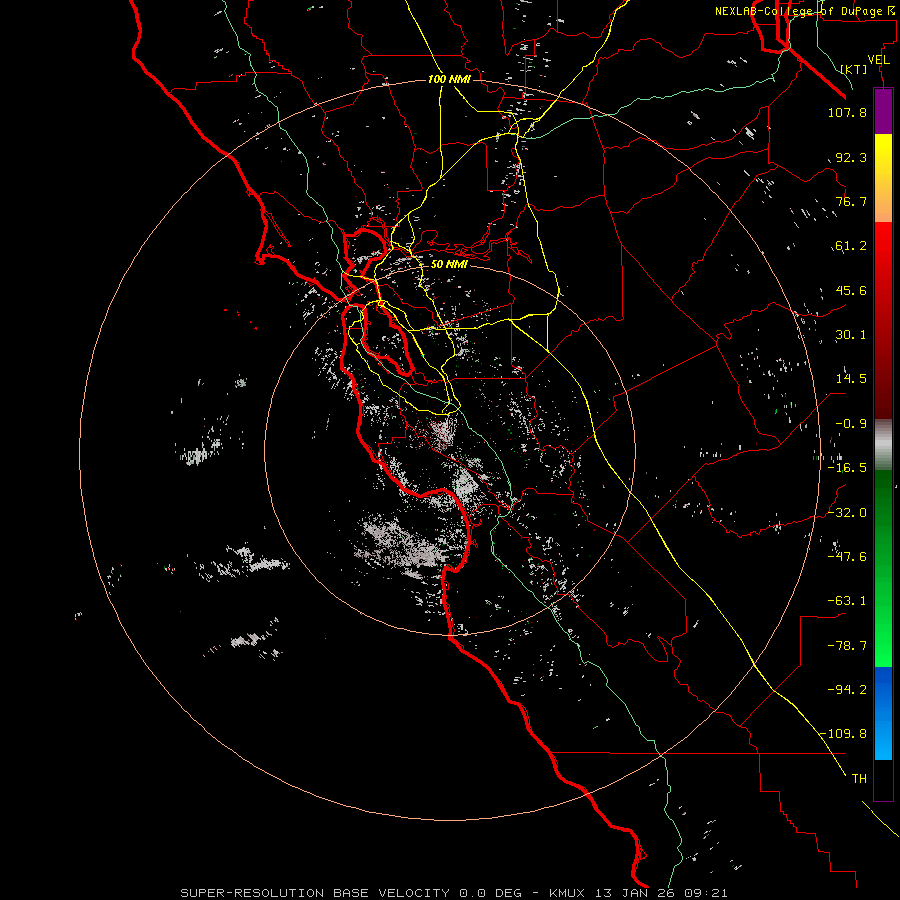Select the -0.9 scale value
This screenshot has width=900, height=900.
coord(851,424)
